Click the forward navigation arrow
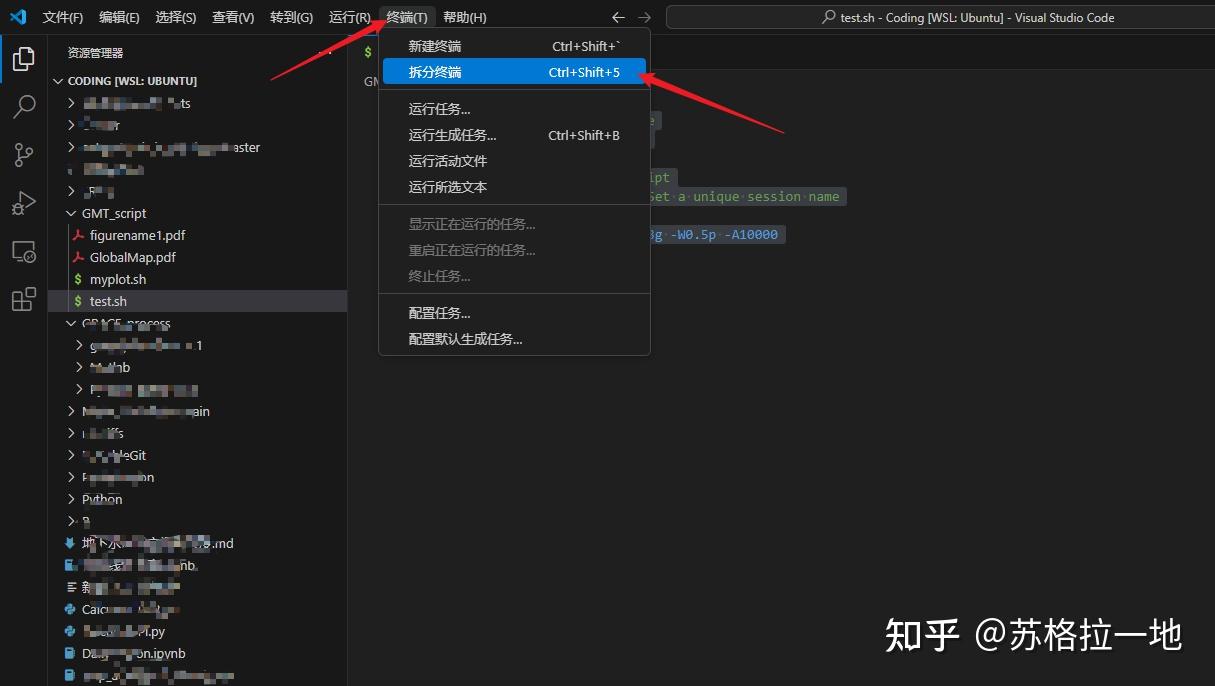Screen dimensions: 1215x686 [x=647, y=17]
